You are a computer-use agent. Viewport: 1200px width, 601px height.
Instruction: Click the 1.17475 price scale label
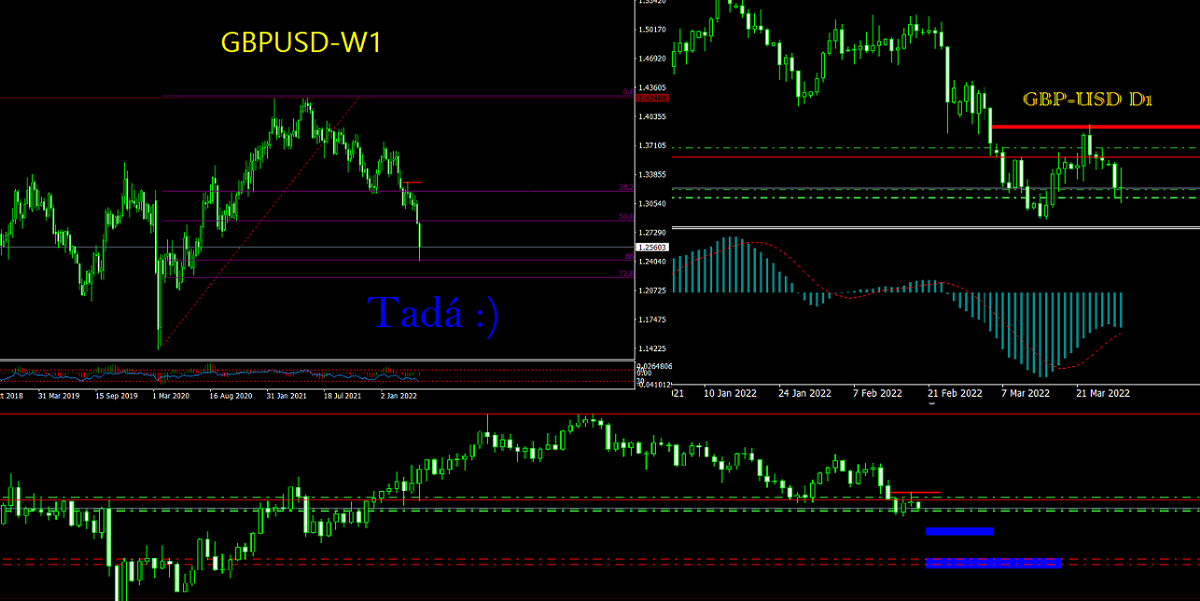tap(652, 320)
